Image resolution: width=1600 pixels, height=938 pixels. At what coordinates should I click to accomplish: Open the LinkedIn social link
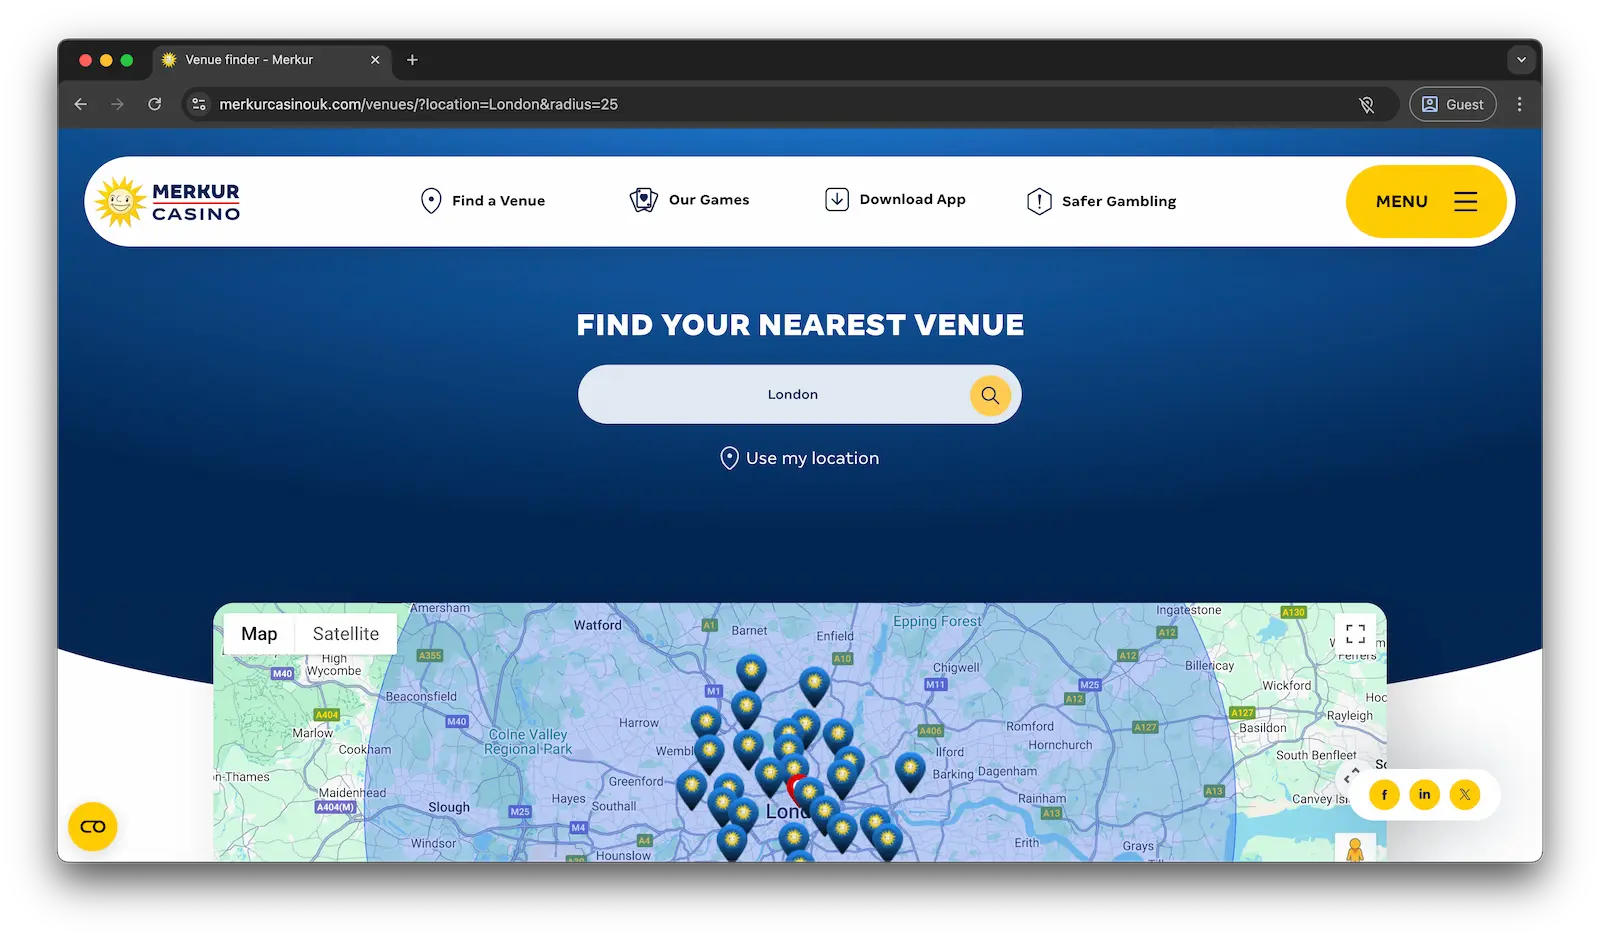coord(1424,795)
